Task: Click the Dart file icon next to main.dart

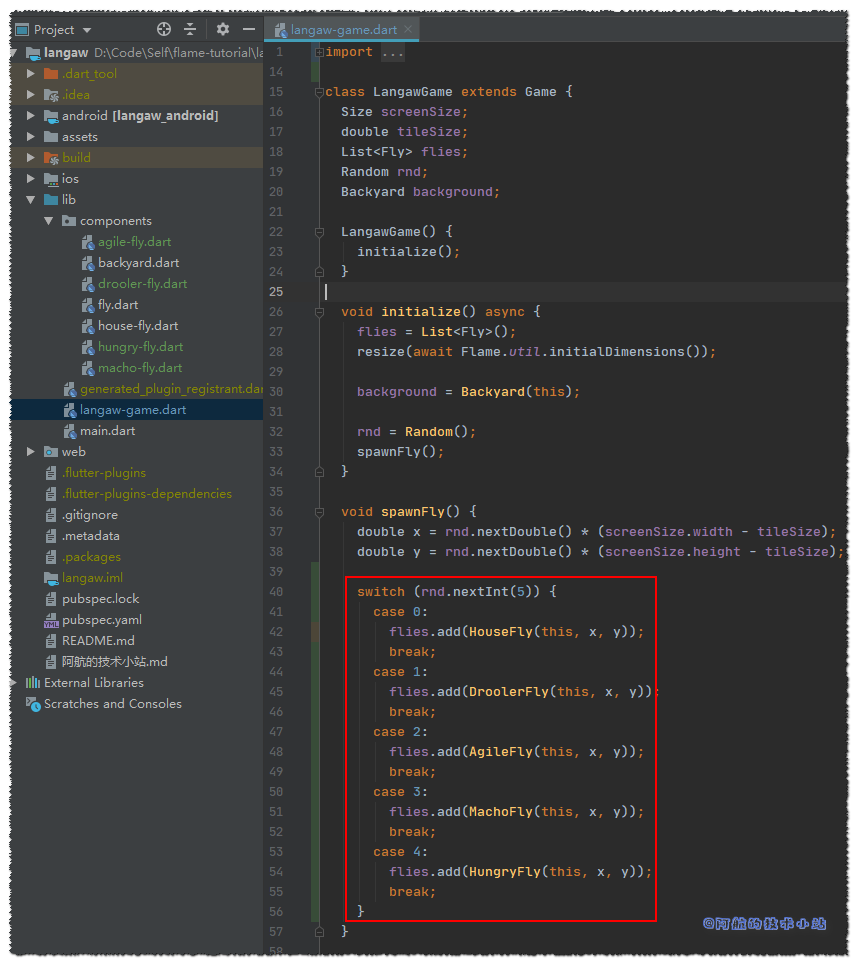Action: pos(70,431)
